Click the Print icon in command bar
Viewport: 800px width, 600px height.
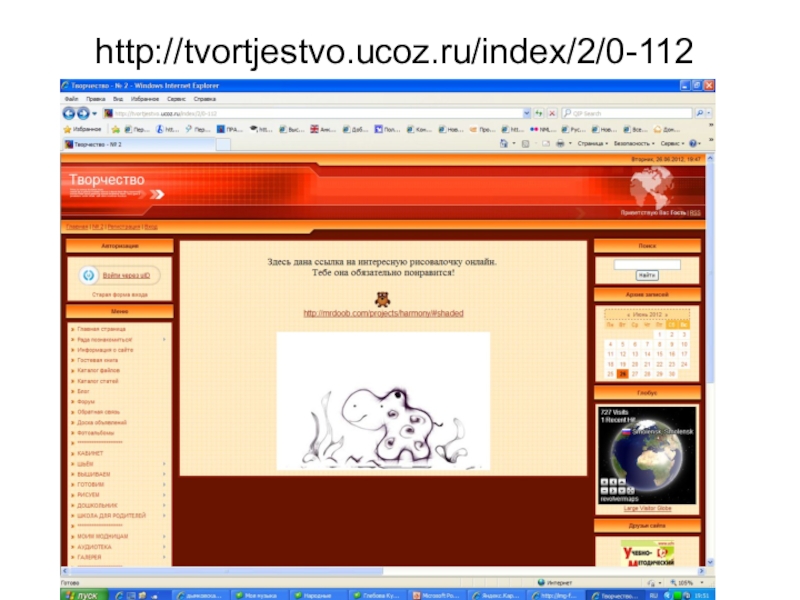tap(560, 144)
